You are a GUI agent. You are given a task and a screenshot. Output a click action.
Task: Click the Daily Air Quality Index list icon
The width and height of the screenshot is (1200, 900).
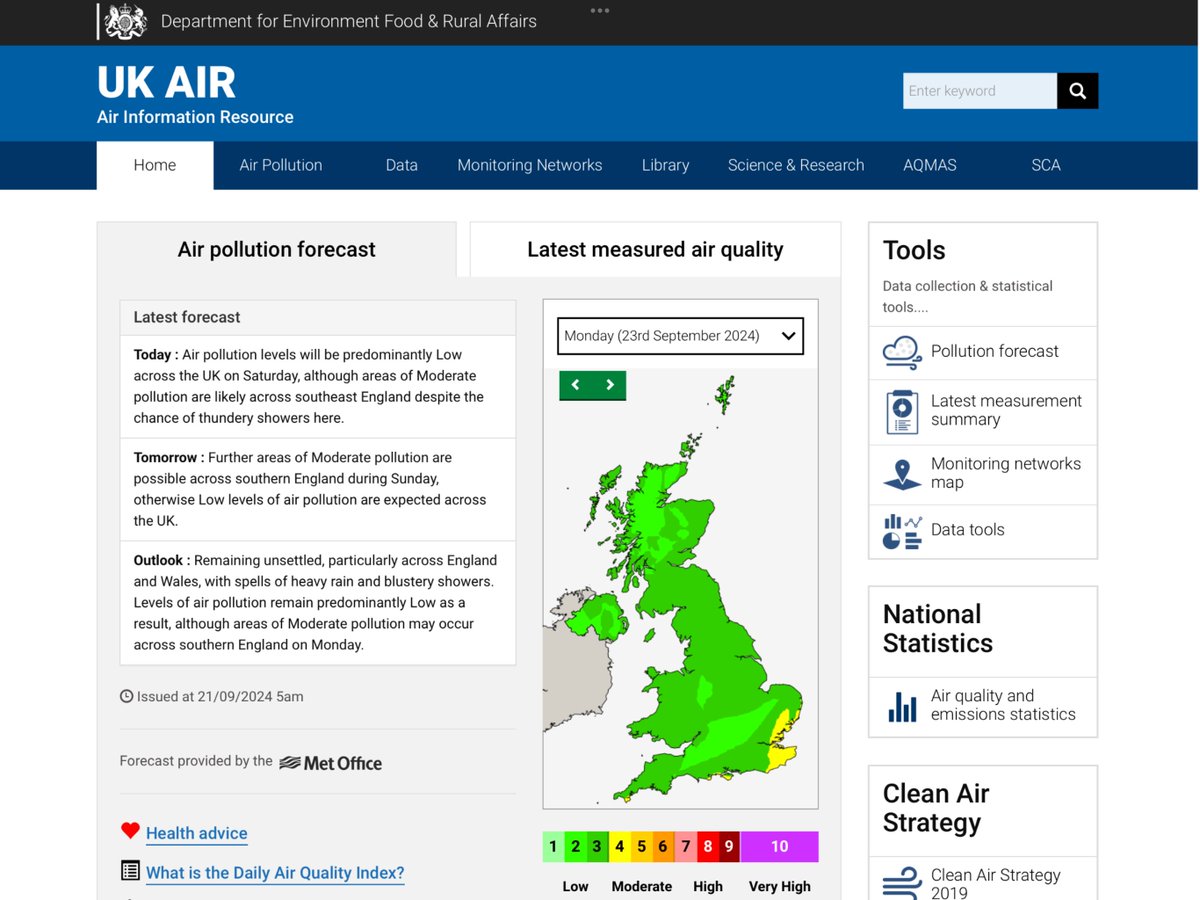[x=130, y=870]
